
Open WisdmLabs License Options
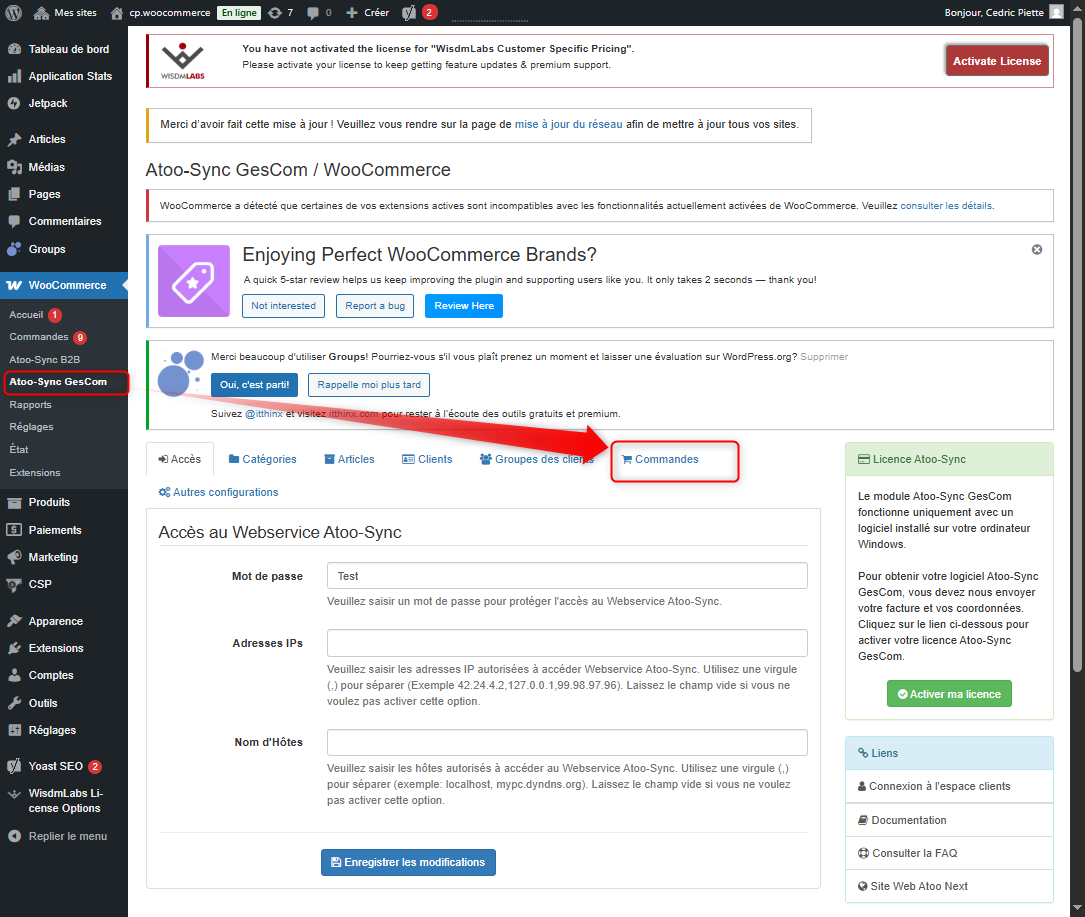tap(64, 801)
